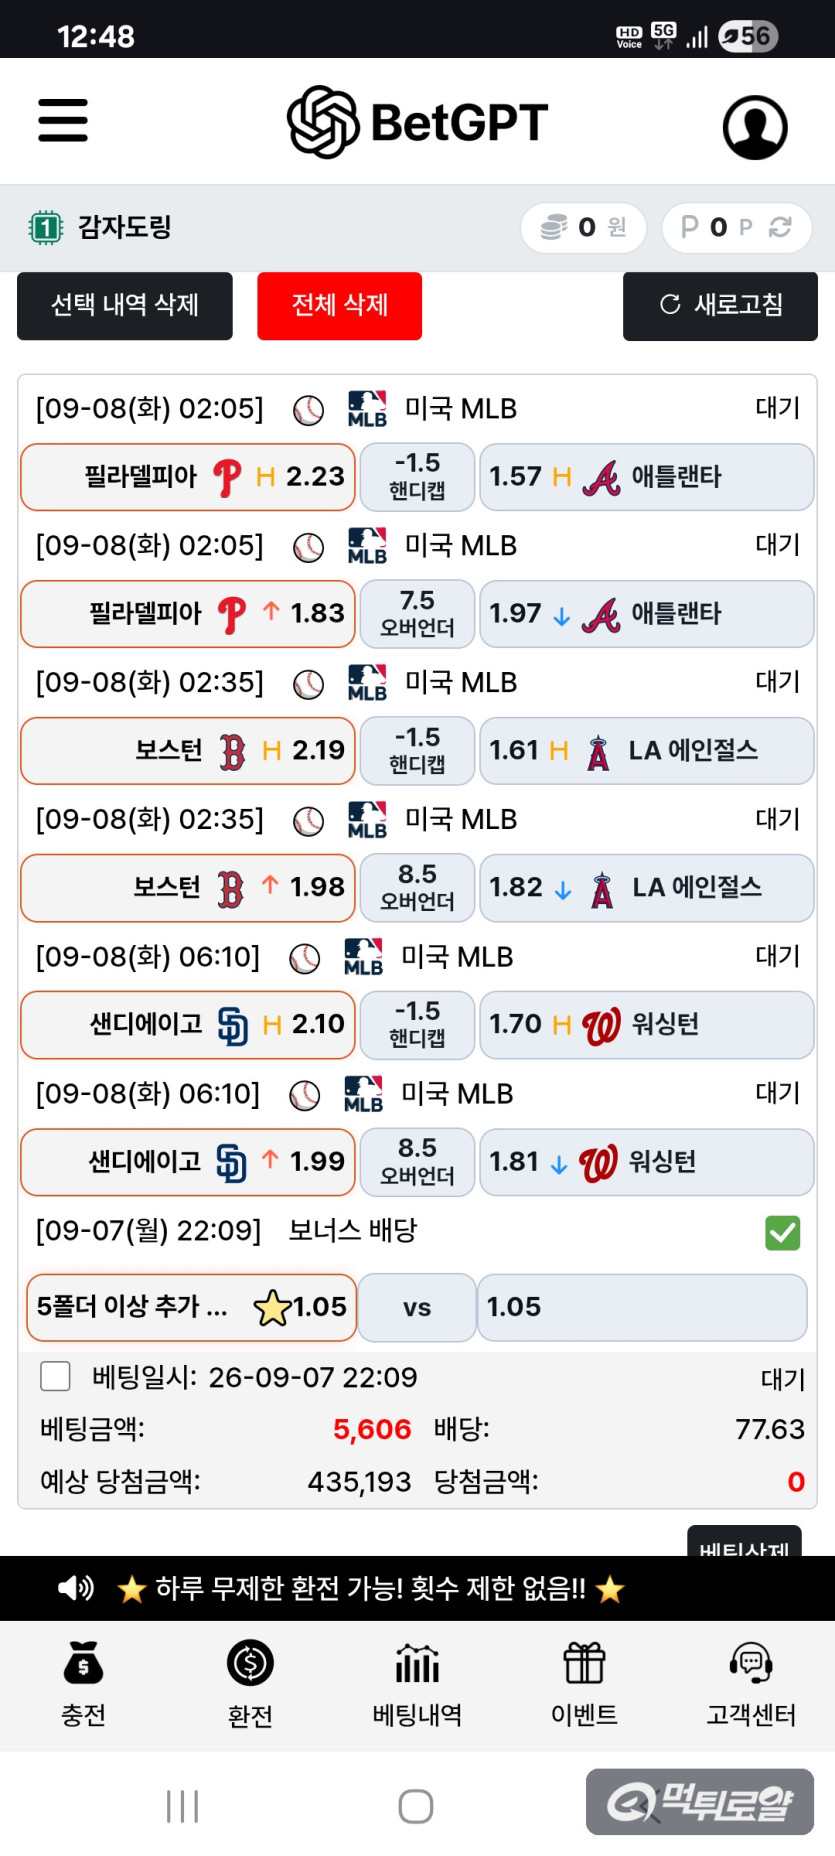Viewport: 835px width, 1856px height.
Task: Check the 베팅일시 bet selection checkbox
Action: [55, 1376]
